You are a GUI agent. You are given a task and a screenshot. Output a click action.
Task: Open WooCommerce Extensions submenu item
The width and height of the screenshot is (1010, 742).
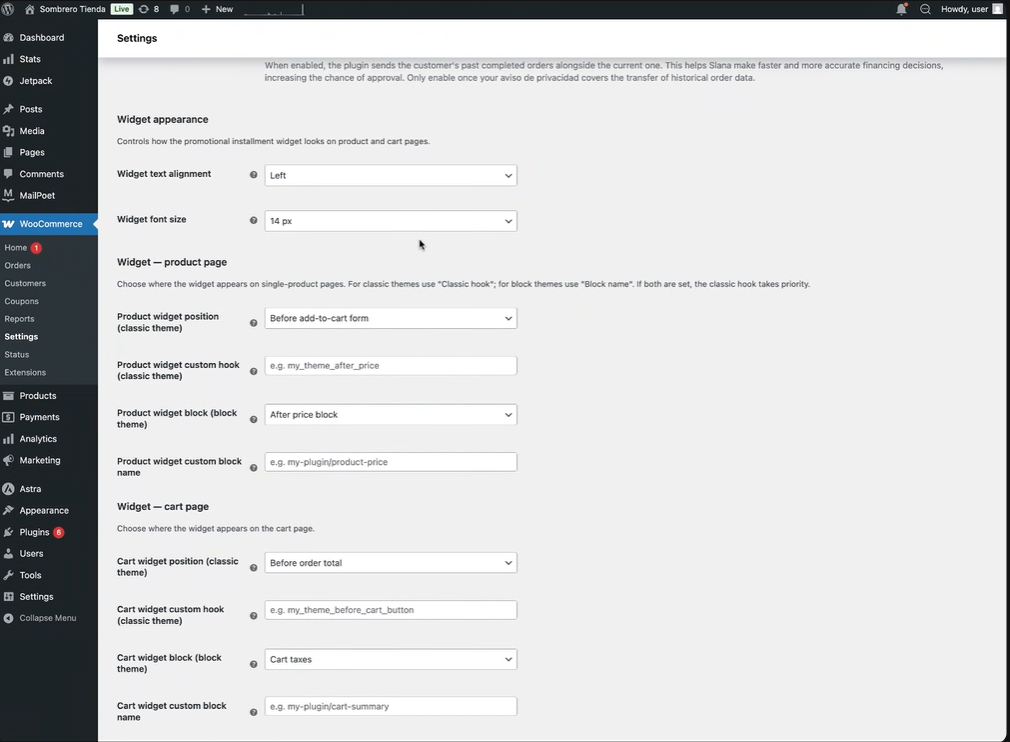point(25,372)
